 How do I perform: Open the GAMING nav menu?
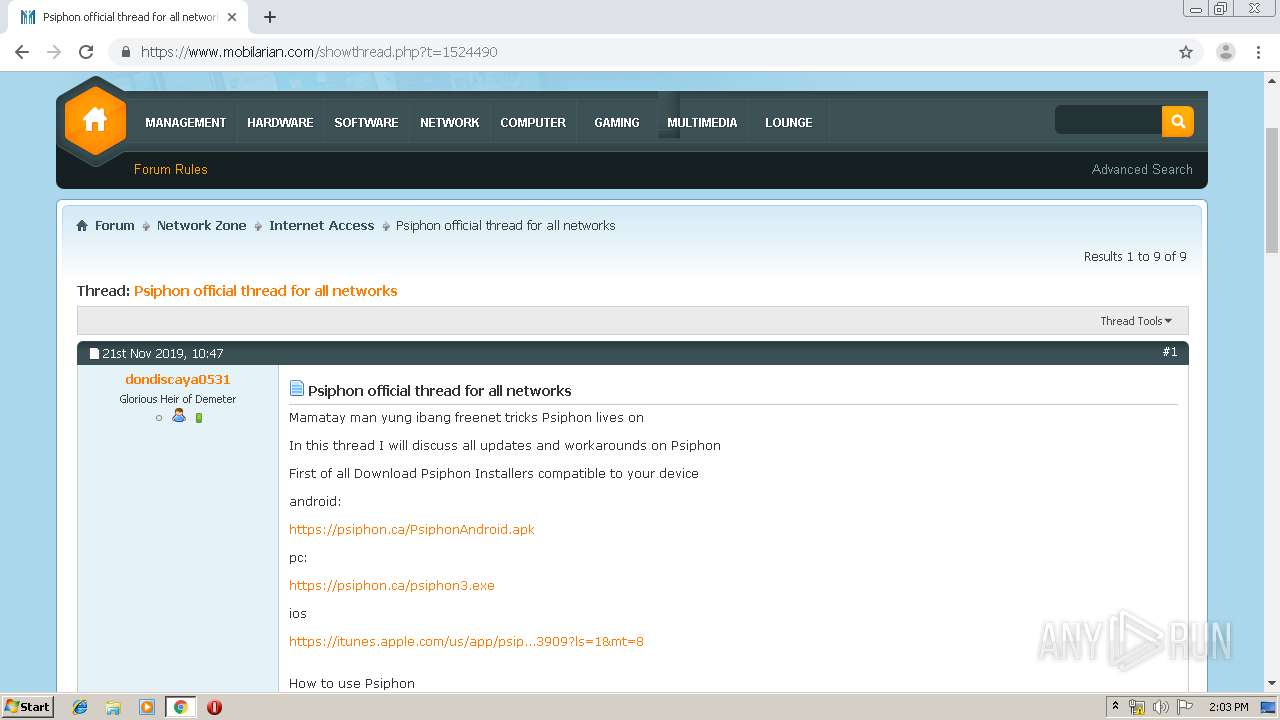(x=617, y=122)
